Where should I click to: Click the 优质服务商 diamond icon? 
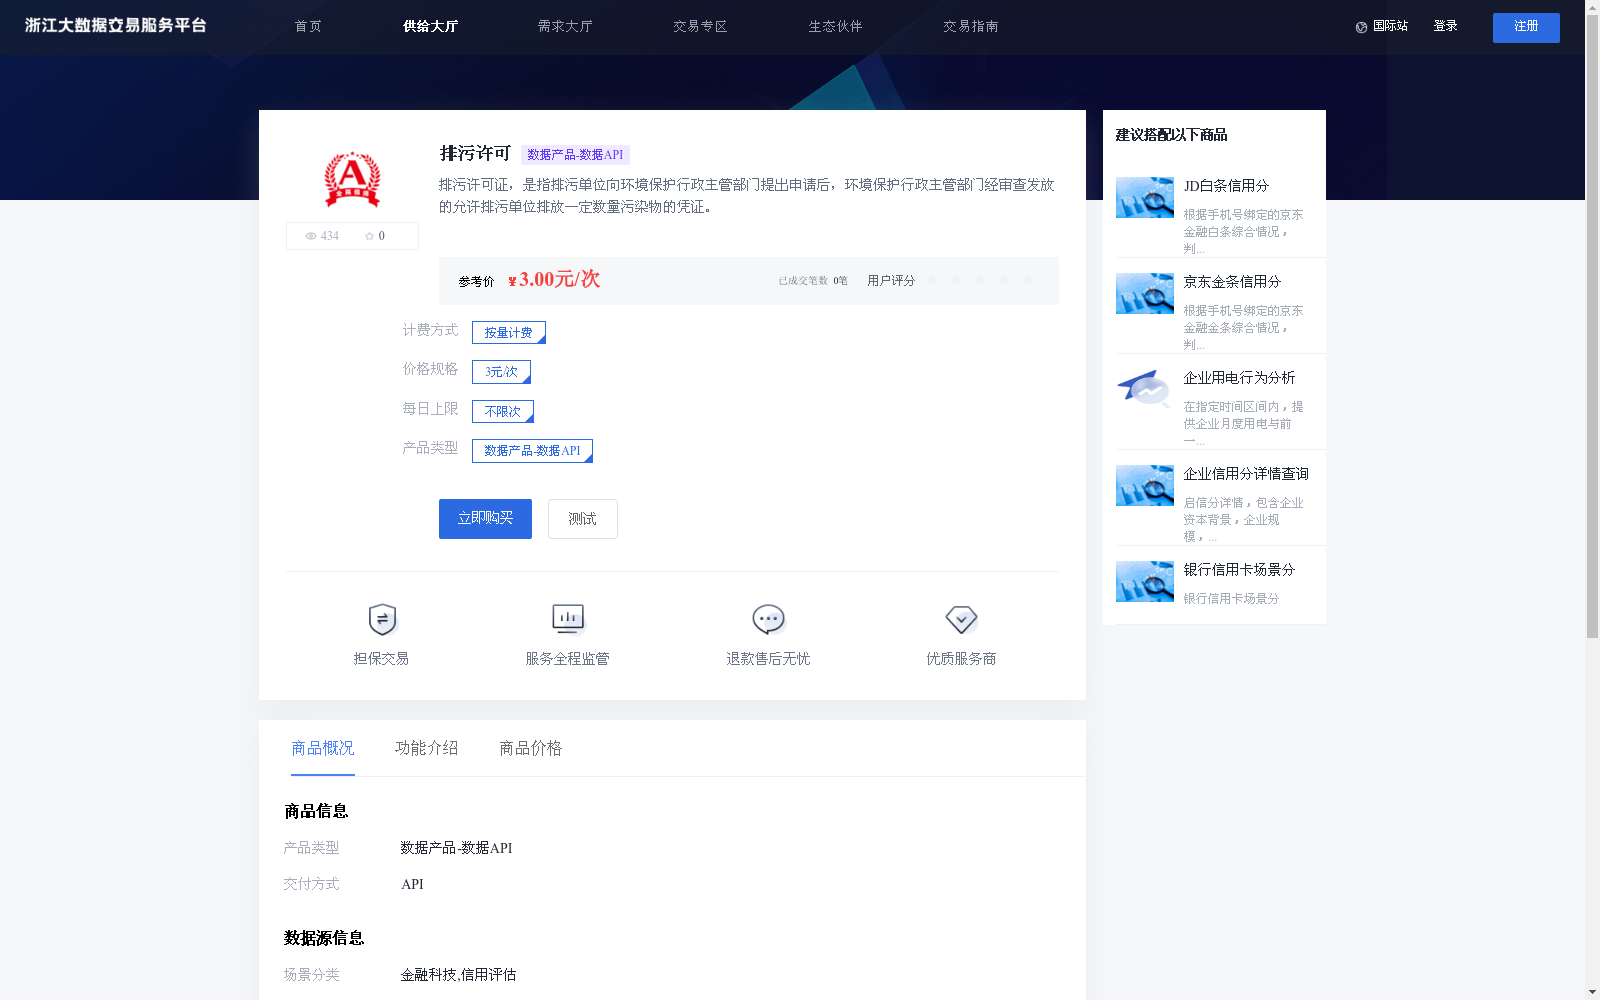pos(961,620)
